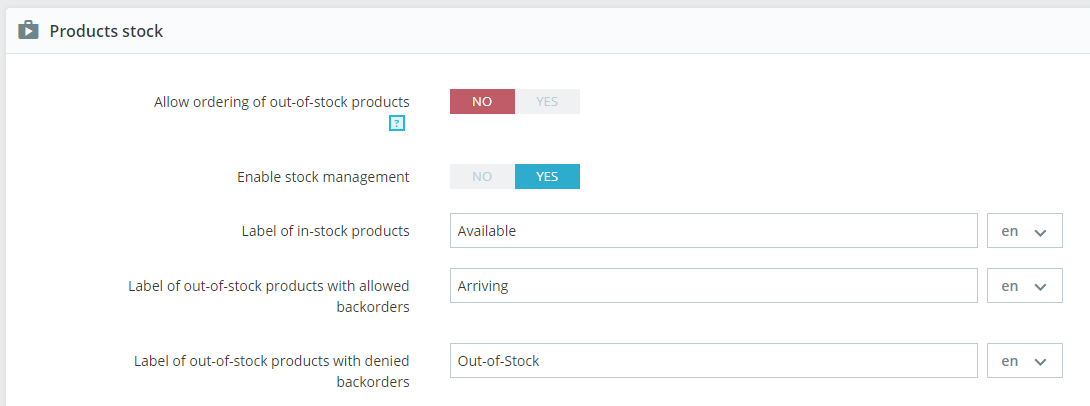Set Allow ordering out-of-stock to NO
1090x406 pixels.
pos(482,102)
